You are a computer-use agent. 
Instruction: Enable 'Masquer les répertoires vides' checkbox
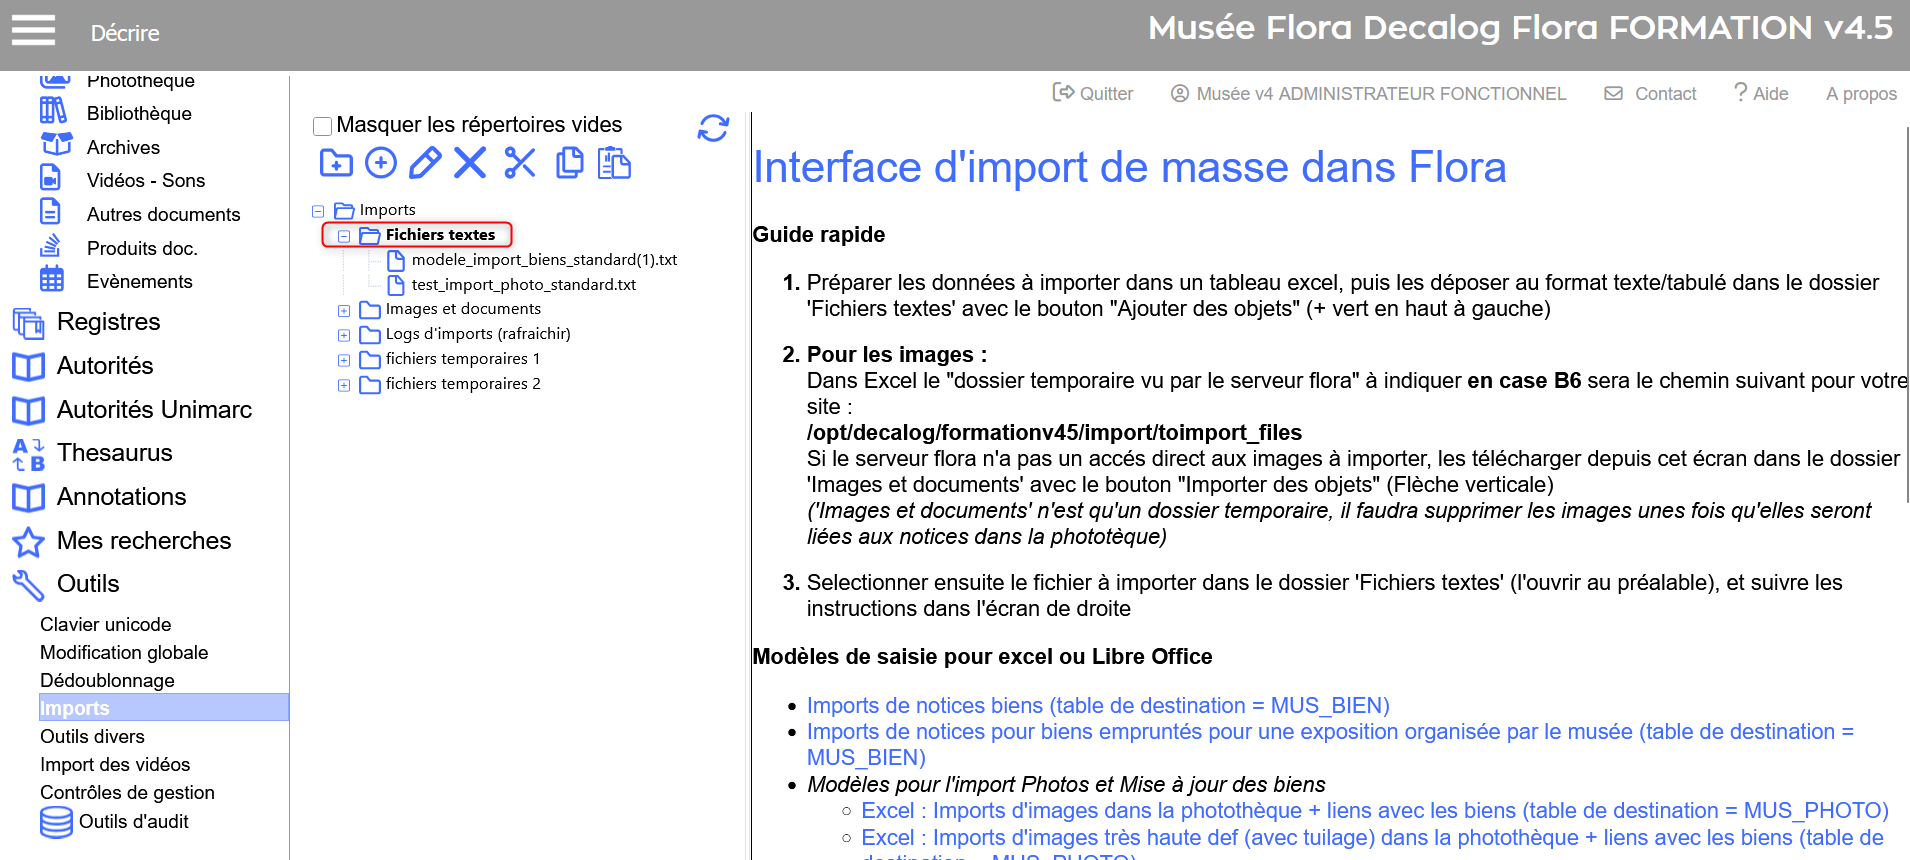(323, 126)
